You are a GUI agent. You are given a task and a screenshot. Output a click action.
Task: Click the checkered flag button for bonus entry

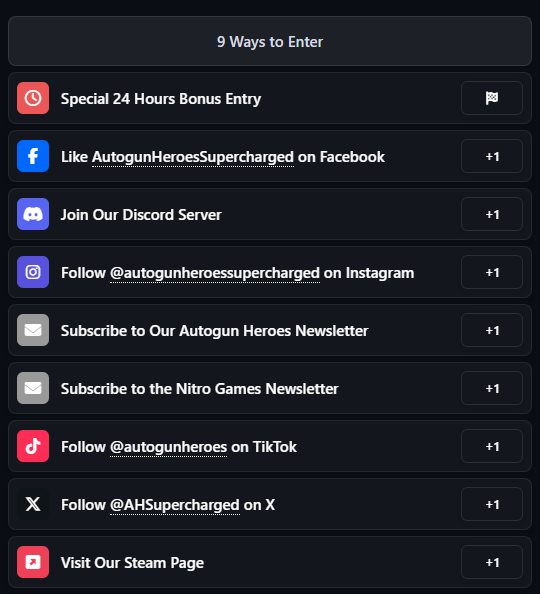[492, 98]
